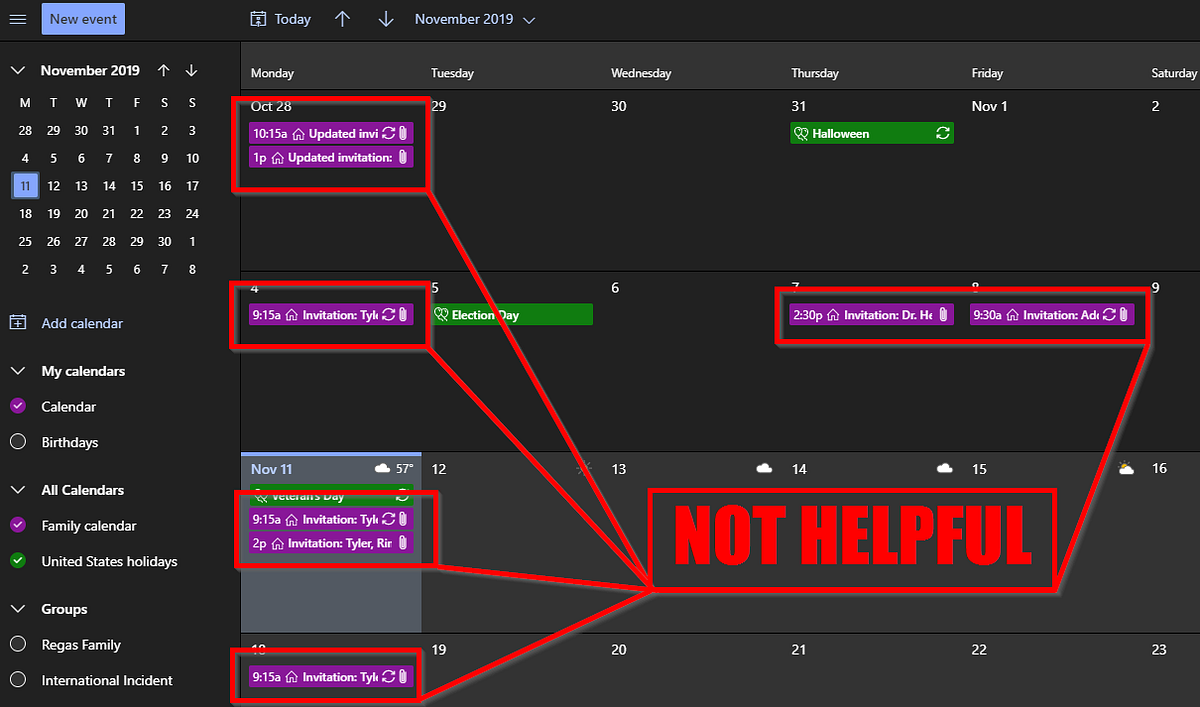Click the New event button

coord(83,19)
